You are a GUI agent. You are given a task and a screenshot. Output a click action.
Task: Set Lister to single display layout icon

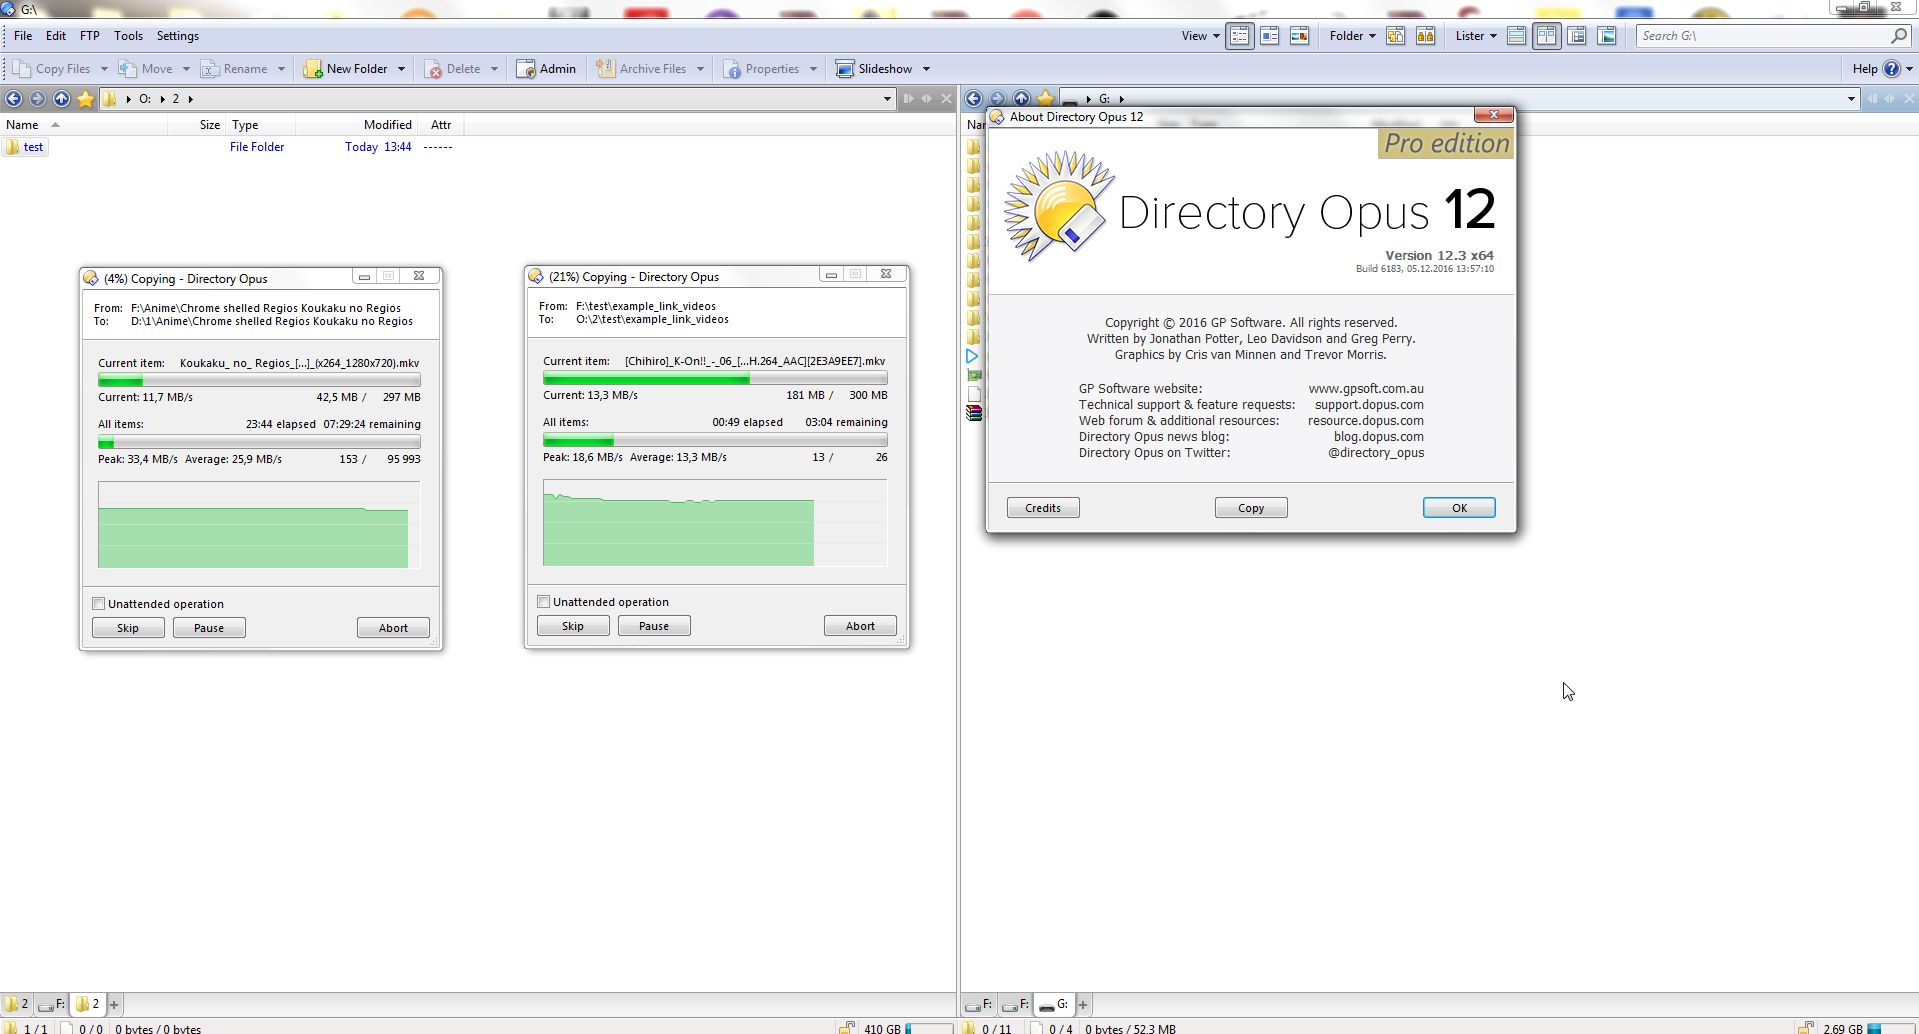pyautogui.click(x=1516, y=36)
